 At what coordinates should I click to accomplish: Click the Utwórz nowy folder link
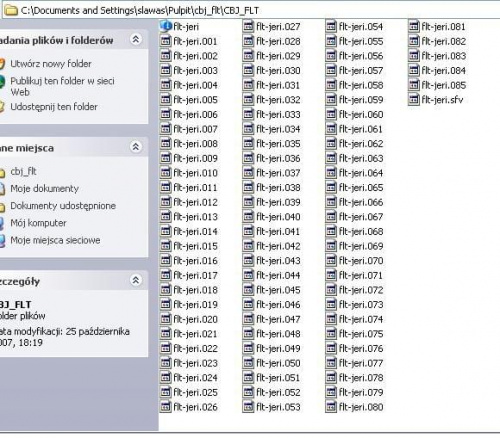pos(51,64)
